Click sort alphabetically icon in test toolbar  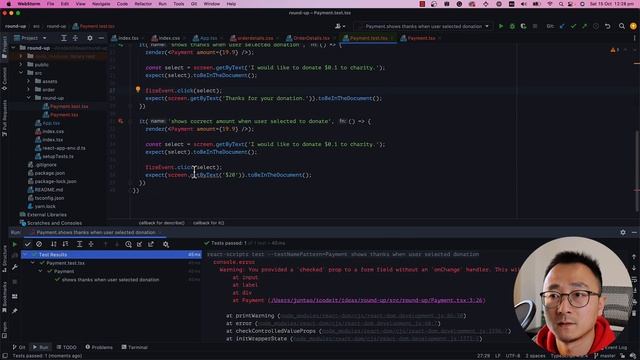coord(54,244)
